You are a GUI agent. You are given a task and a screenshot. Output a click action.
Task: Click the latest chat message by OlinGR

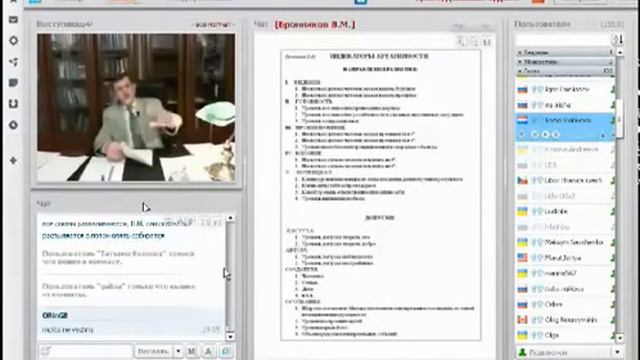[131, 322]
